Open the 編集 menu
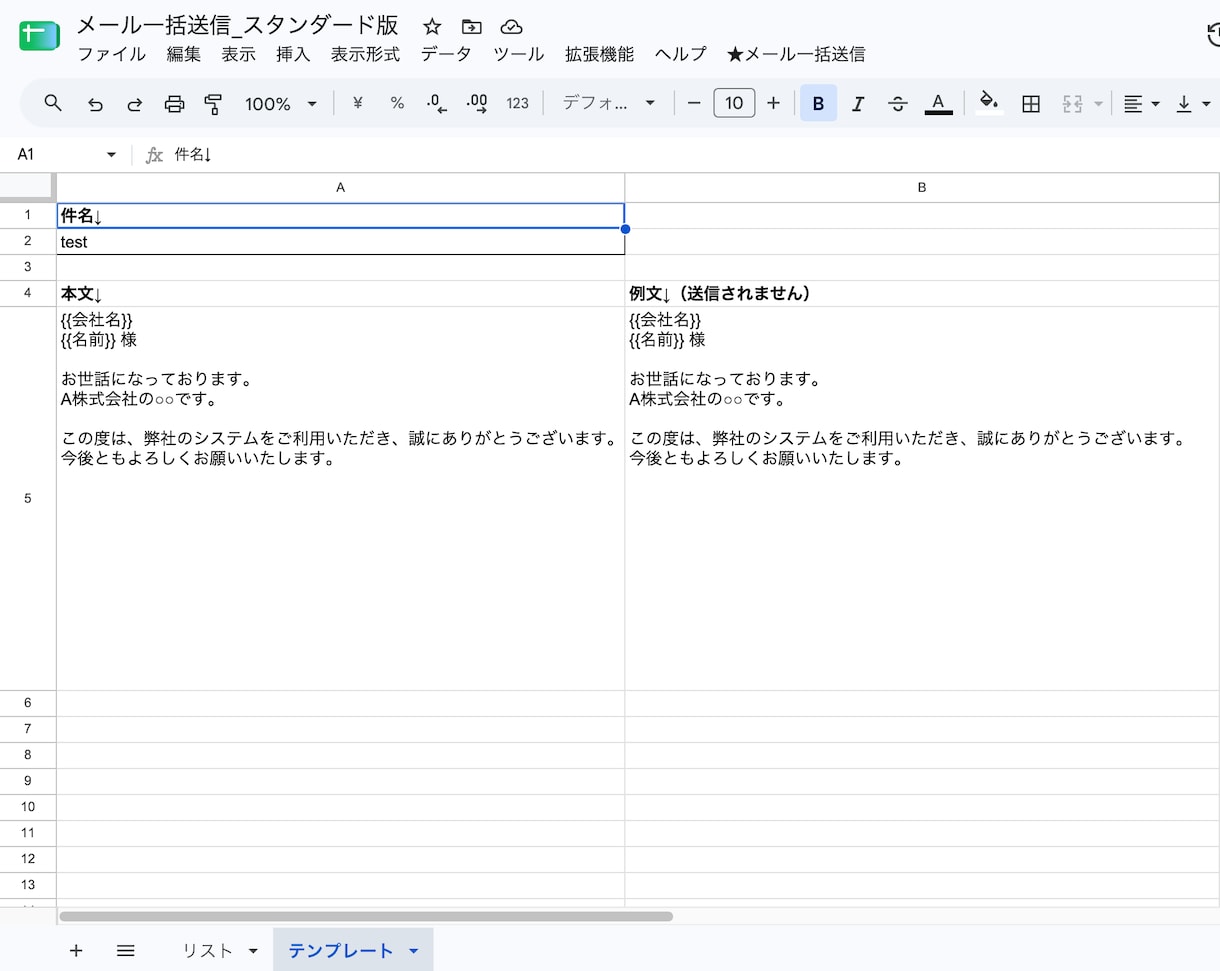Image resolution: width=1220 pixels, height=971 pixels. 184,54
